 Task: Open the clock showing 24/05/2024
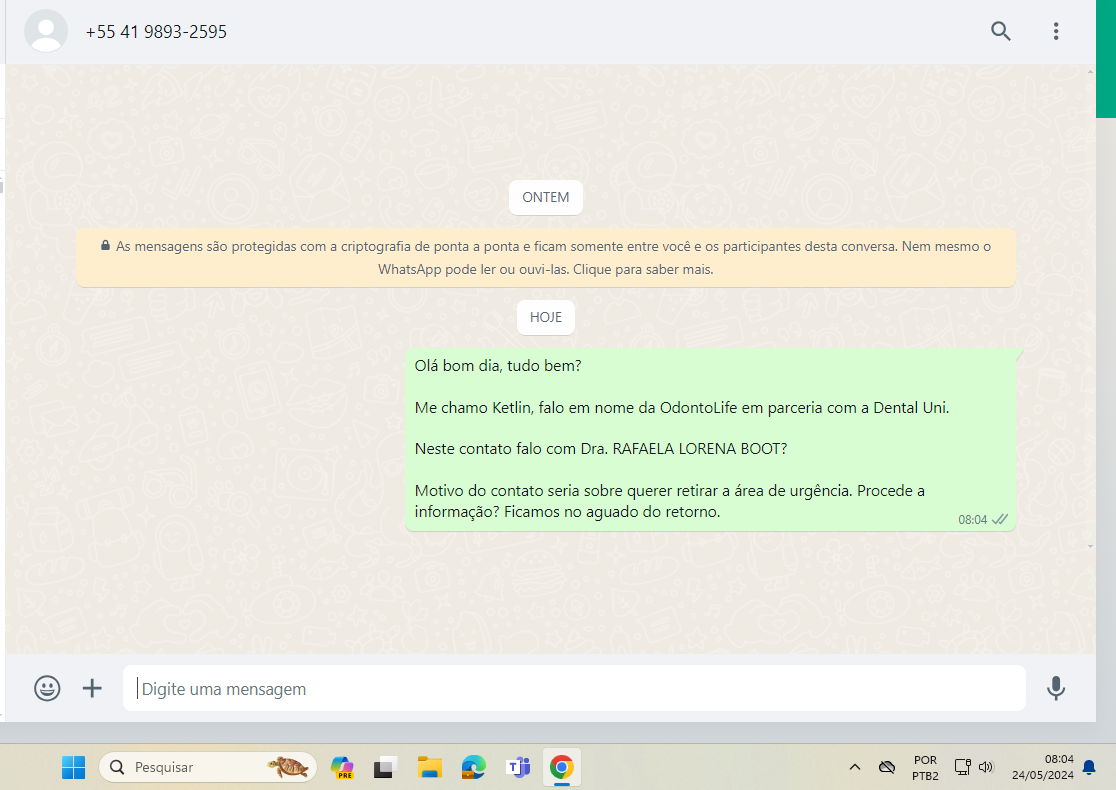(x=1043, y=767)
